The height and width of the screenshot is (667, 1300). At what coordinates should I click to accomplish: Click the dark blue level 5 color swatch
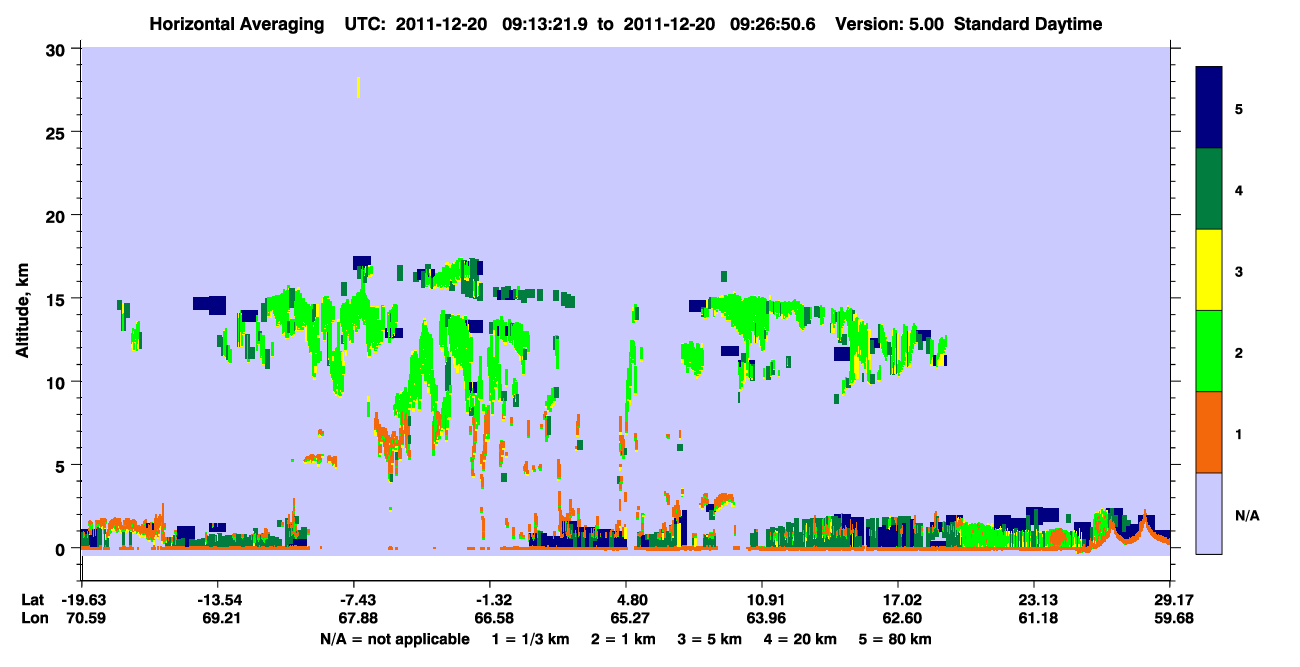coord(1209,108)
